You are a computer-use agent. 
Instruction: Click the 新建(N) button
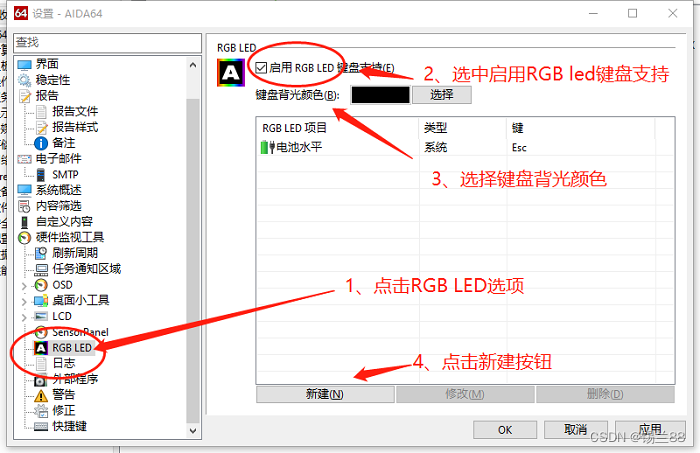point(325,395)
